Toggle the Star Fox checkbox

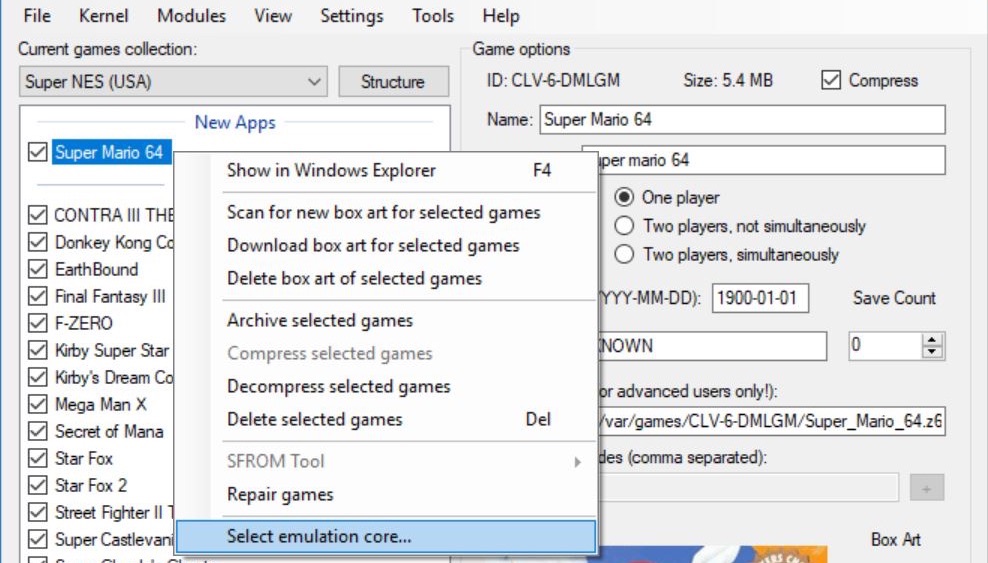coord(38,458)
